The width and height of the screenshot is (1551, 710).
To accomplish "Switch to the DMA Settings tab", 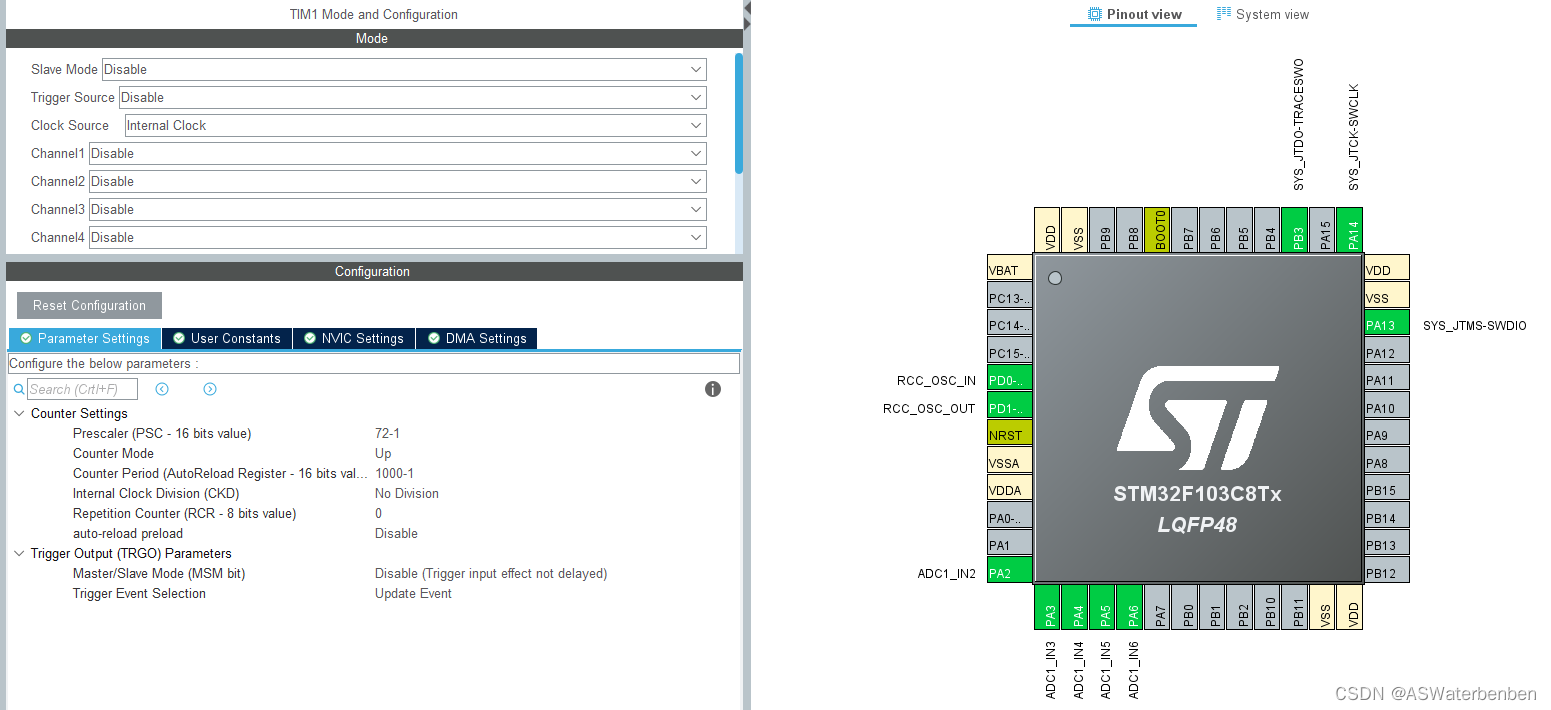I will [484, 338].
